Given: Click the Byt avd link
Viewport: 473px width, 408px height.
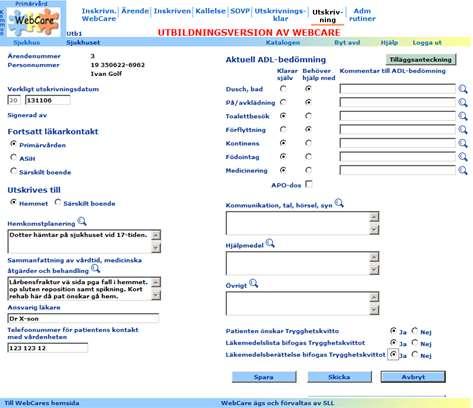Looking at the screenshot, I should tap(347, 43).
